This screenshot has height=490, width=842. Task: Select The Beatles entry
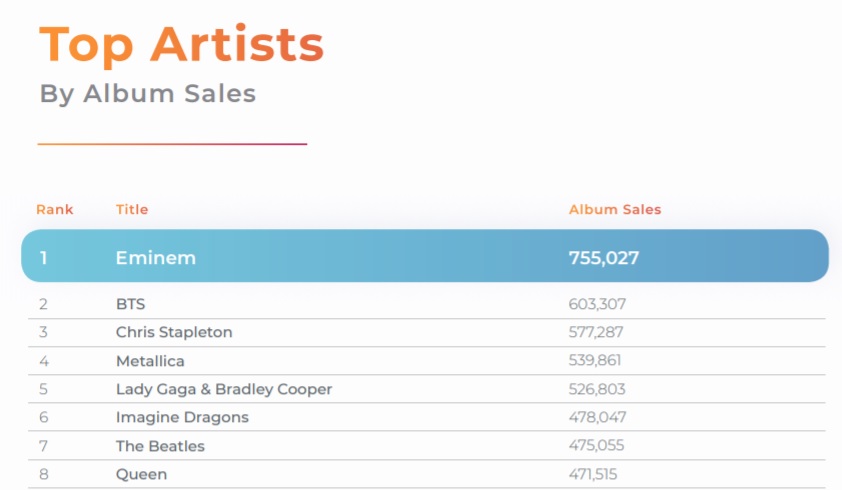[160, 446]
